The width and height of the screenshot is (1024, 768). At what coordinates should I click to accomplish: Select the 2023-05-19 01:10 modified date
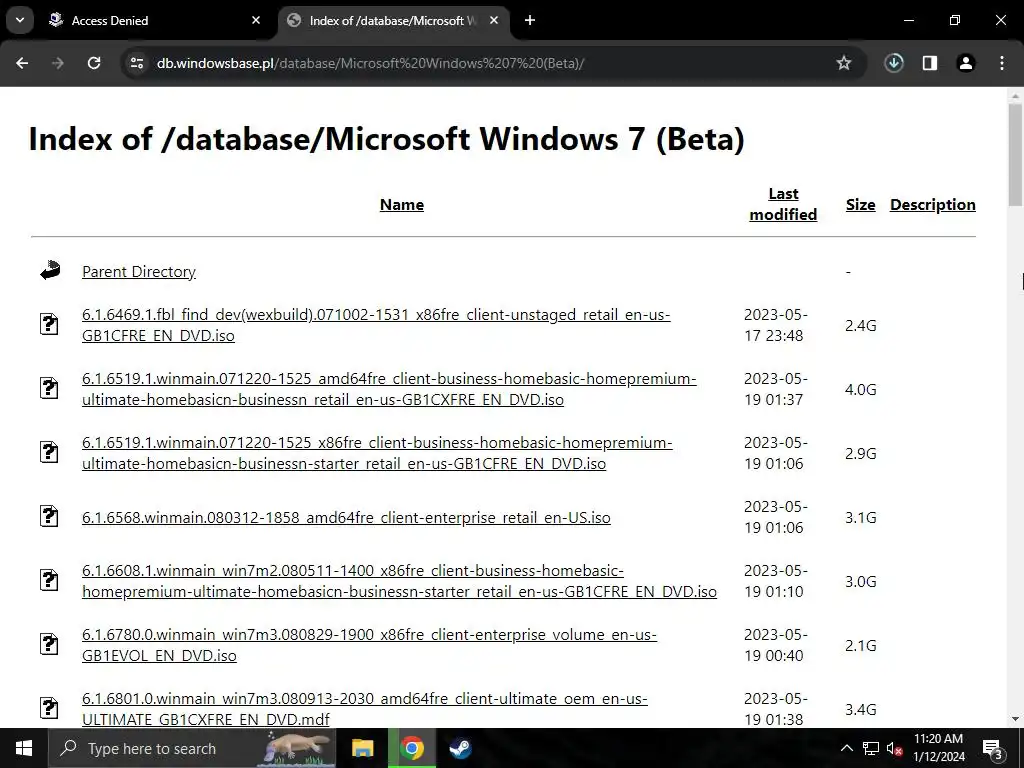click(776, 581)
